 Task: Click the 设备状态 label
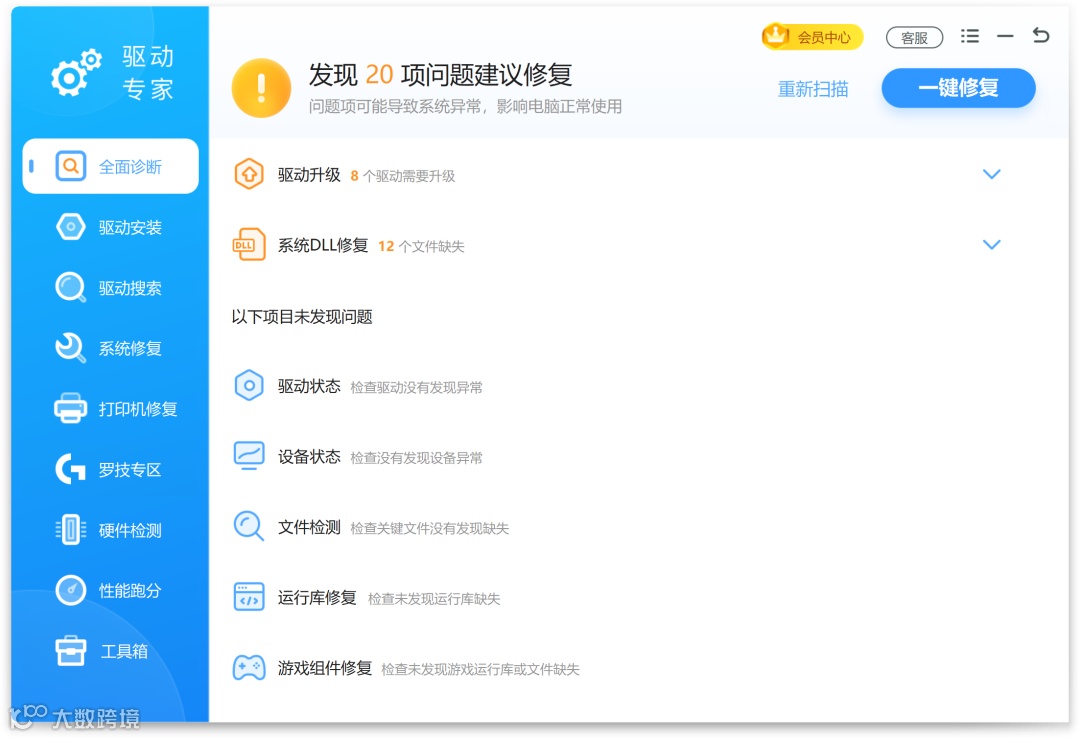309,457
